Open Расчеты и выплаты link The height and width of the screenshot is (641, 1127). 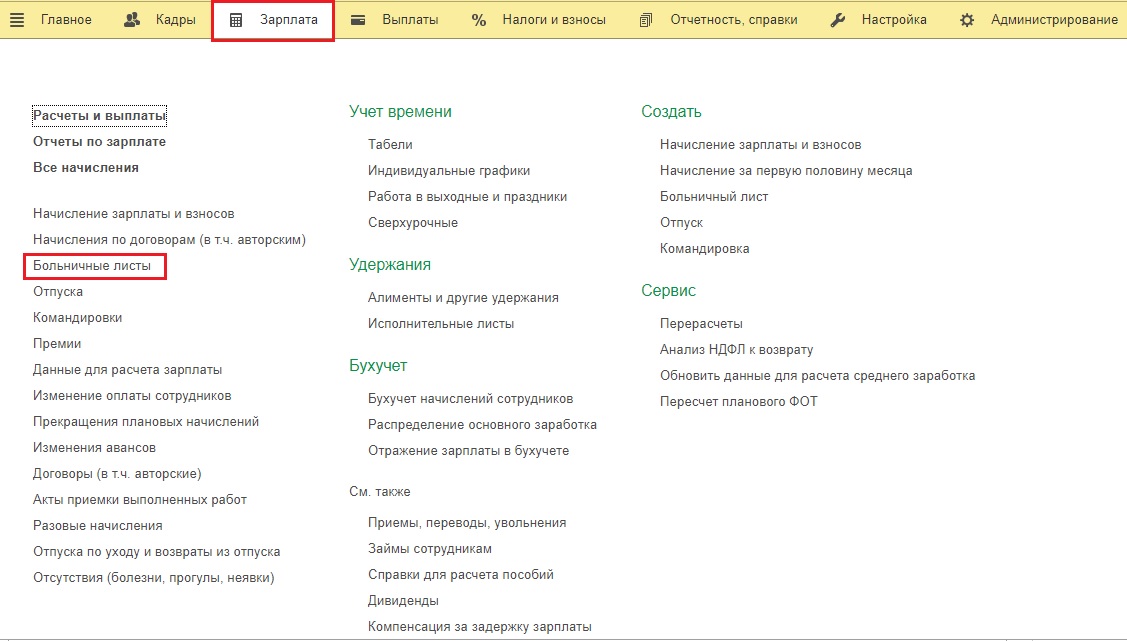(99, 116)
